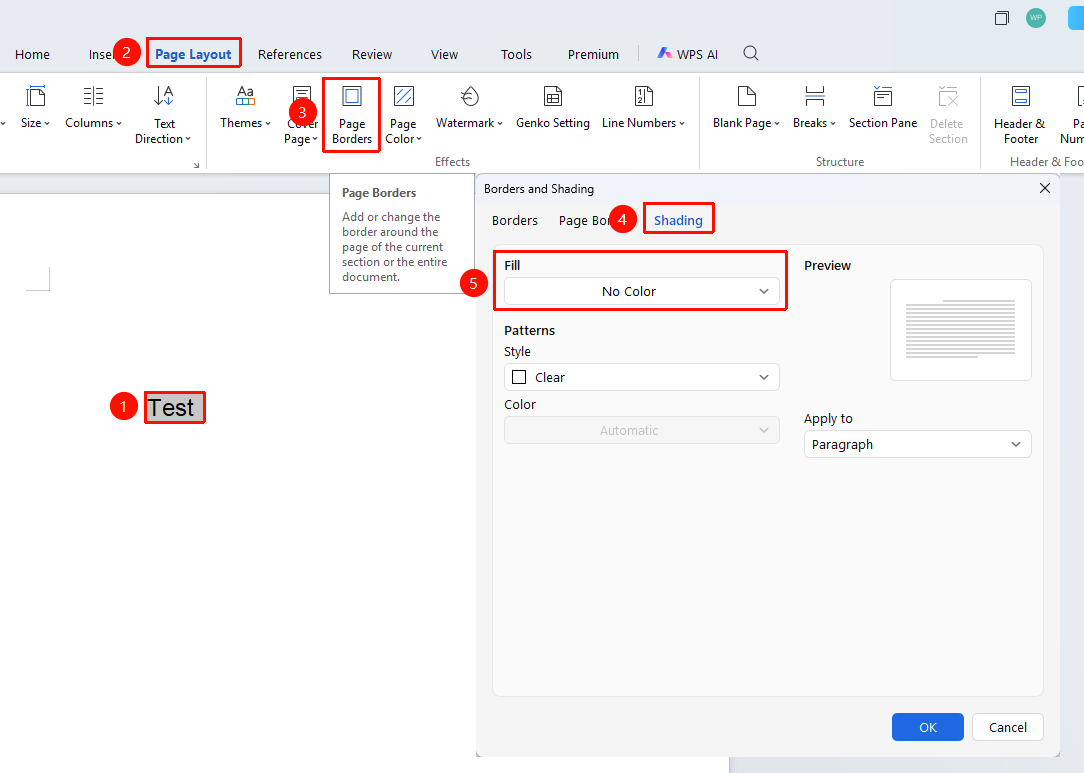The width and height of the screenshot is (1084, 773).
Task: Open the pattern Style dropdown
Action: coord(642,378)
